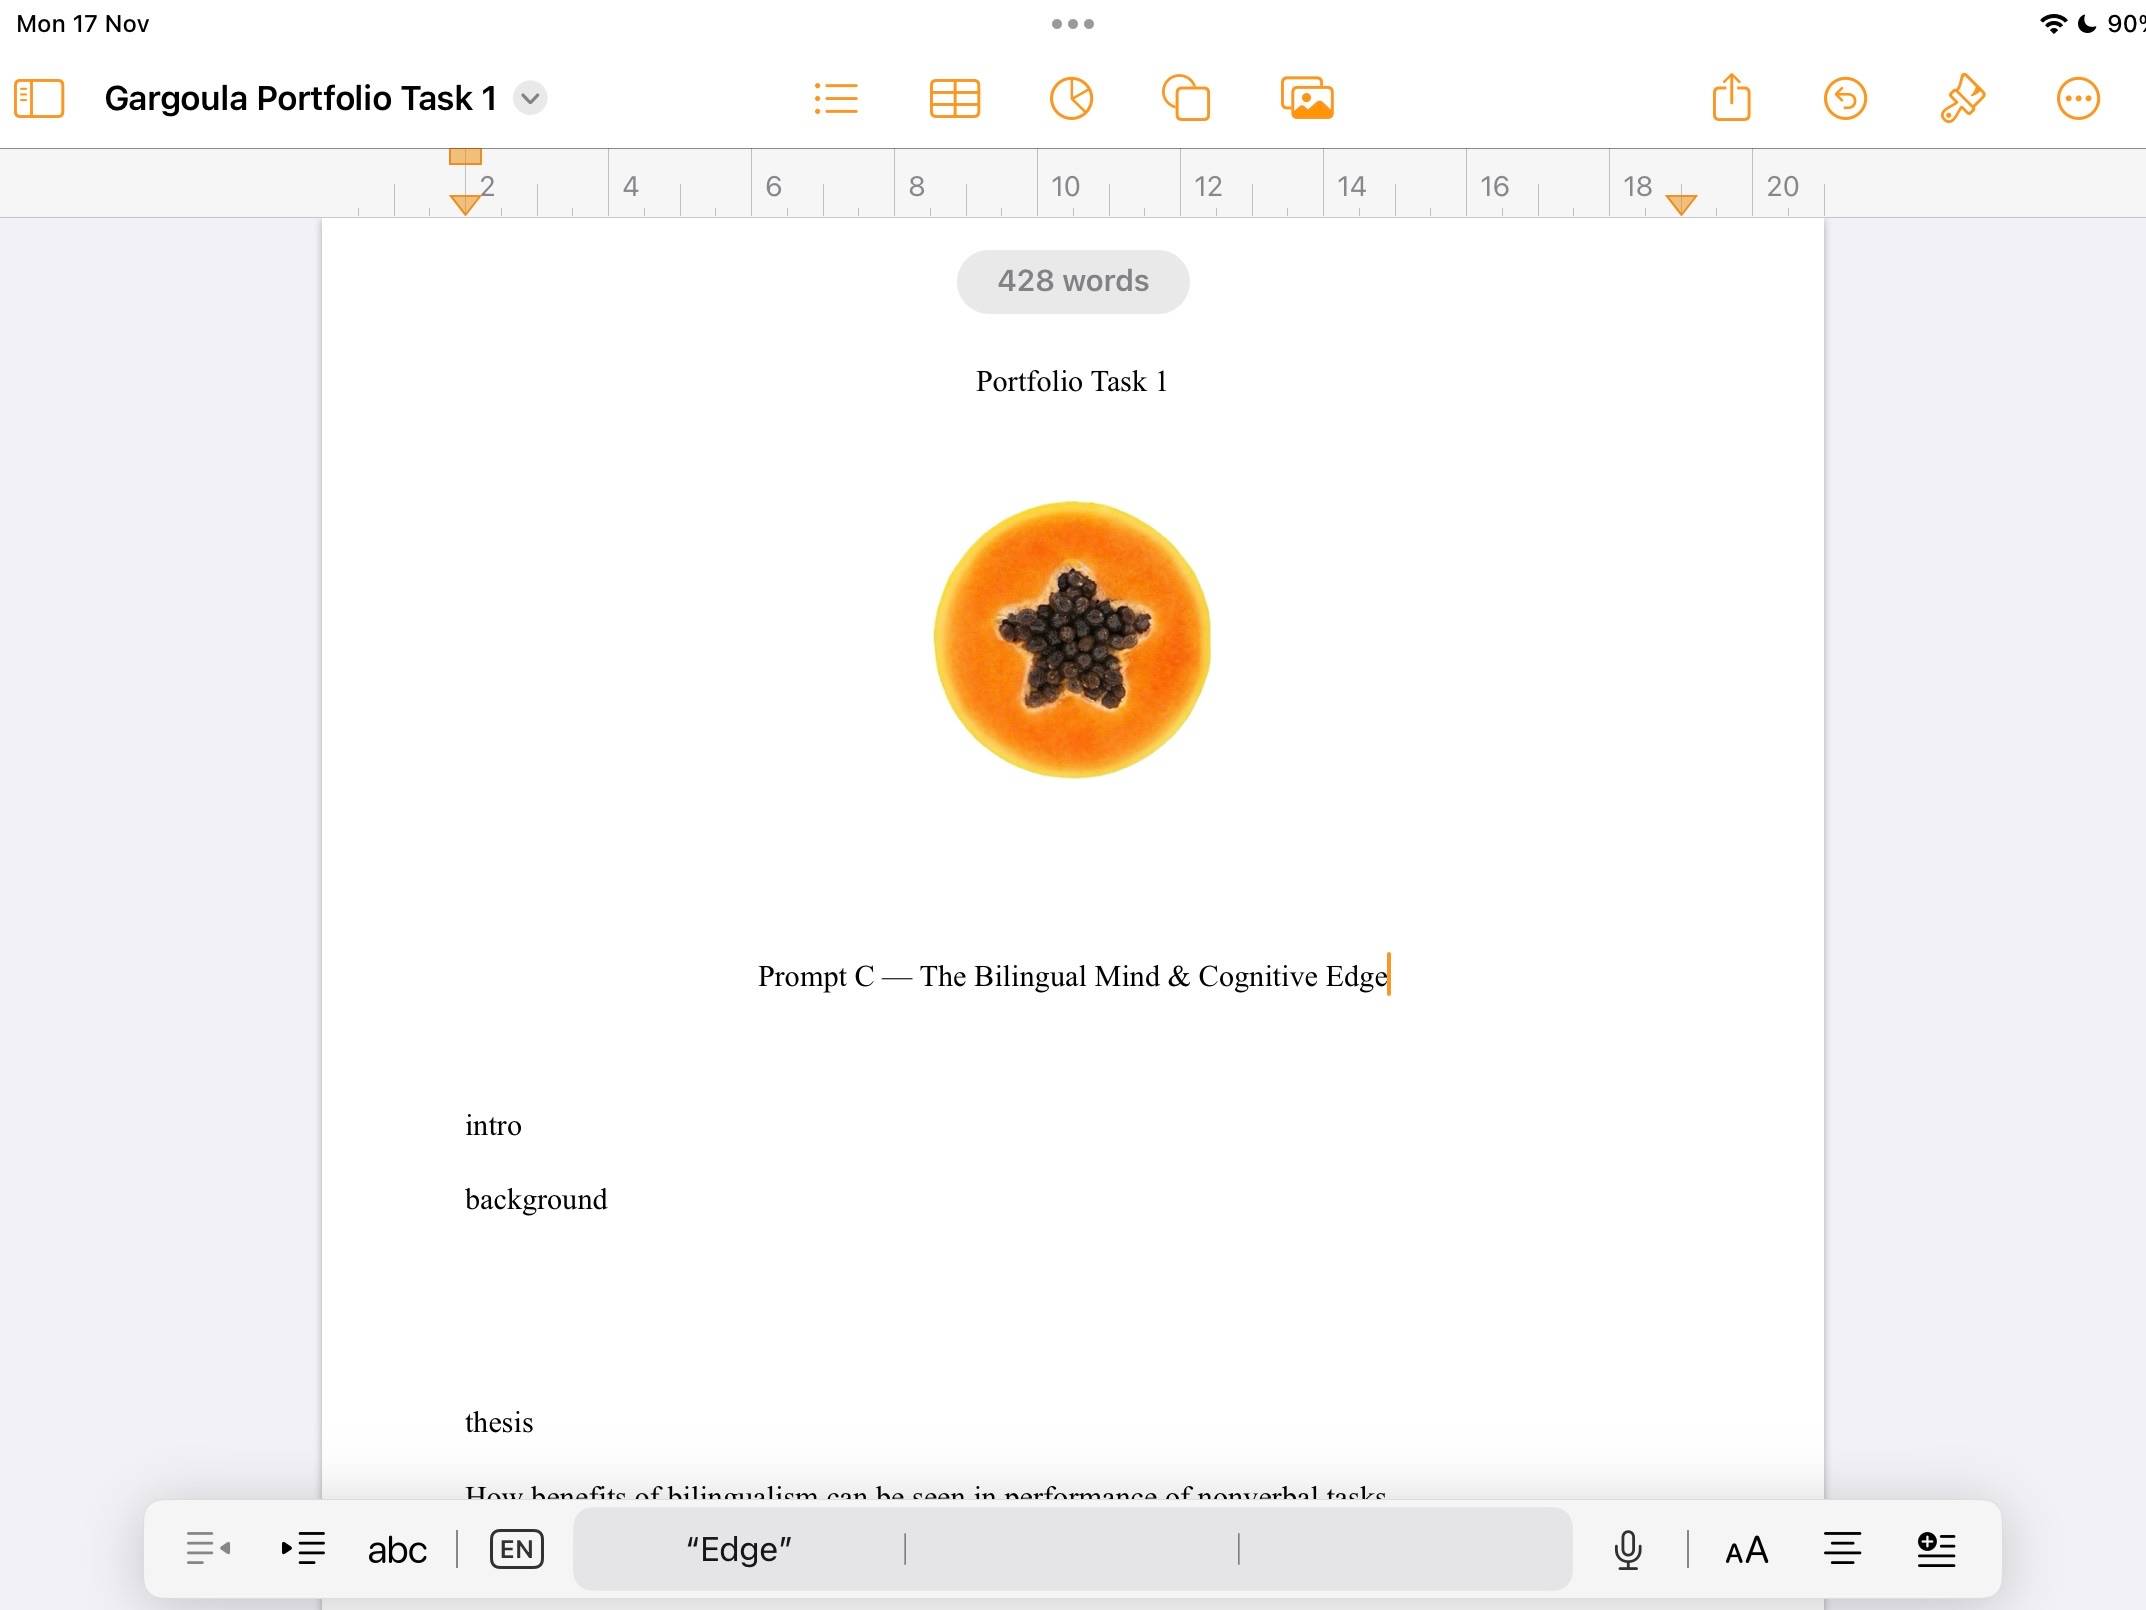Tap the share export icon

(1731, 97)
